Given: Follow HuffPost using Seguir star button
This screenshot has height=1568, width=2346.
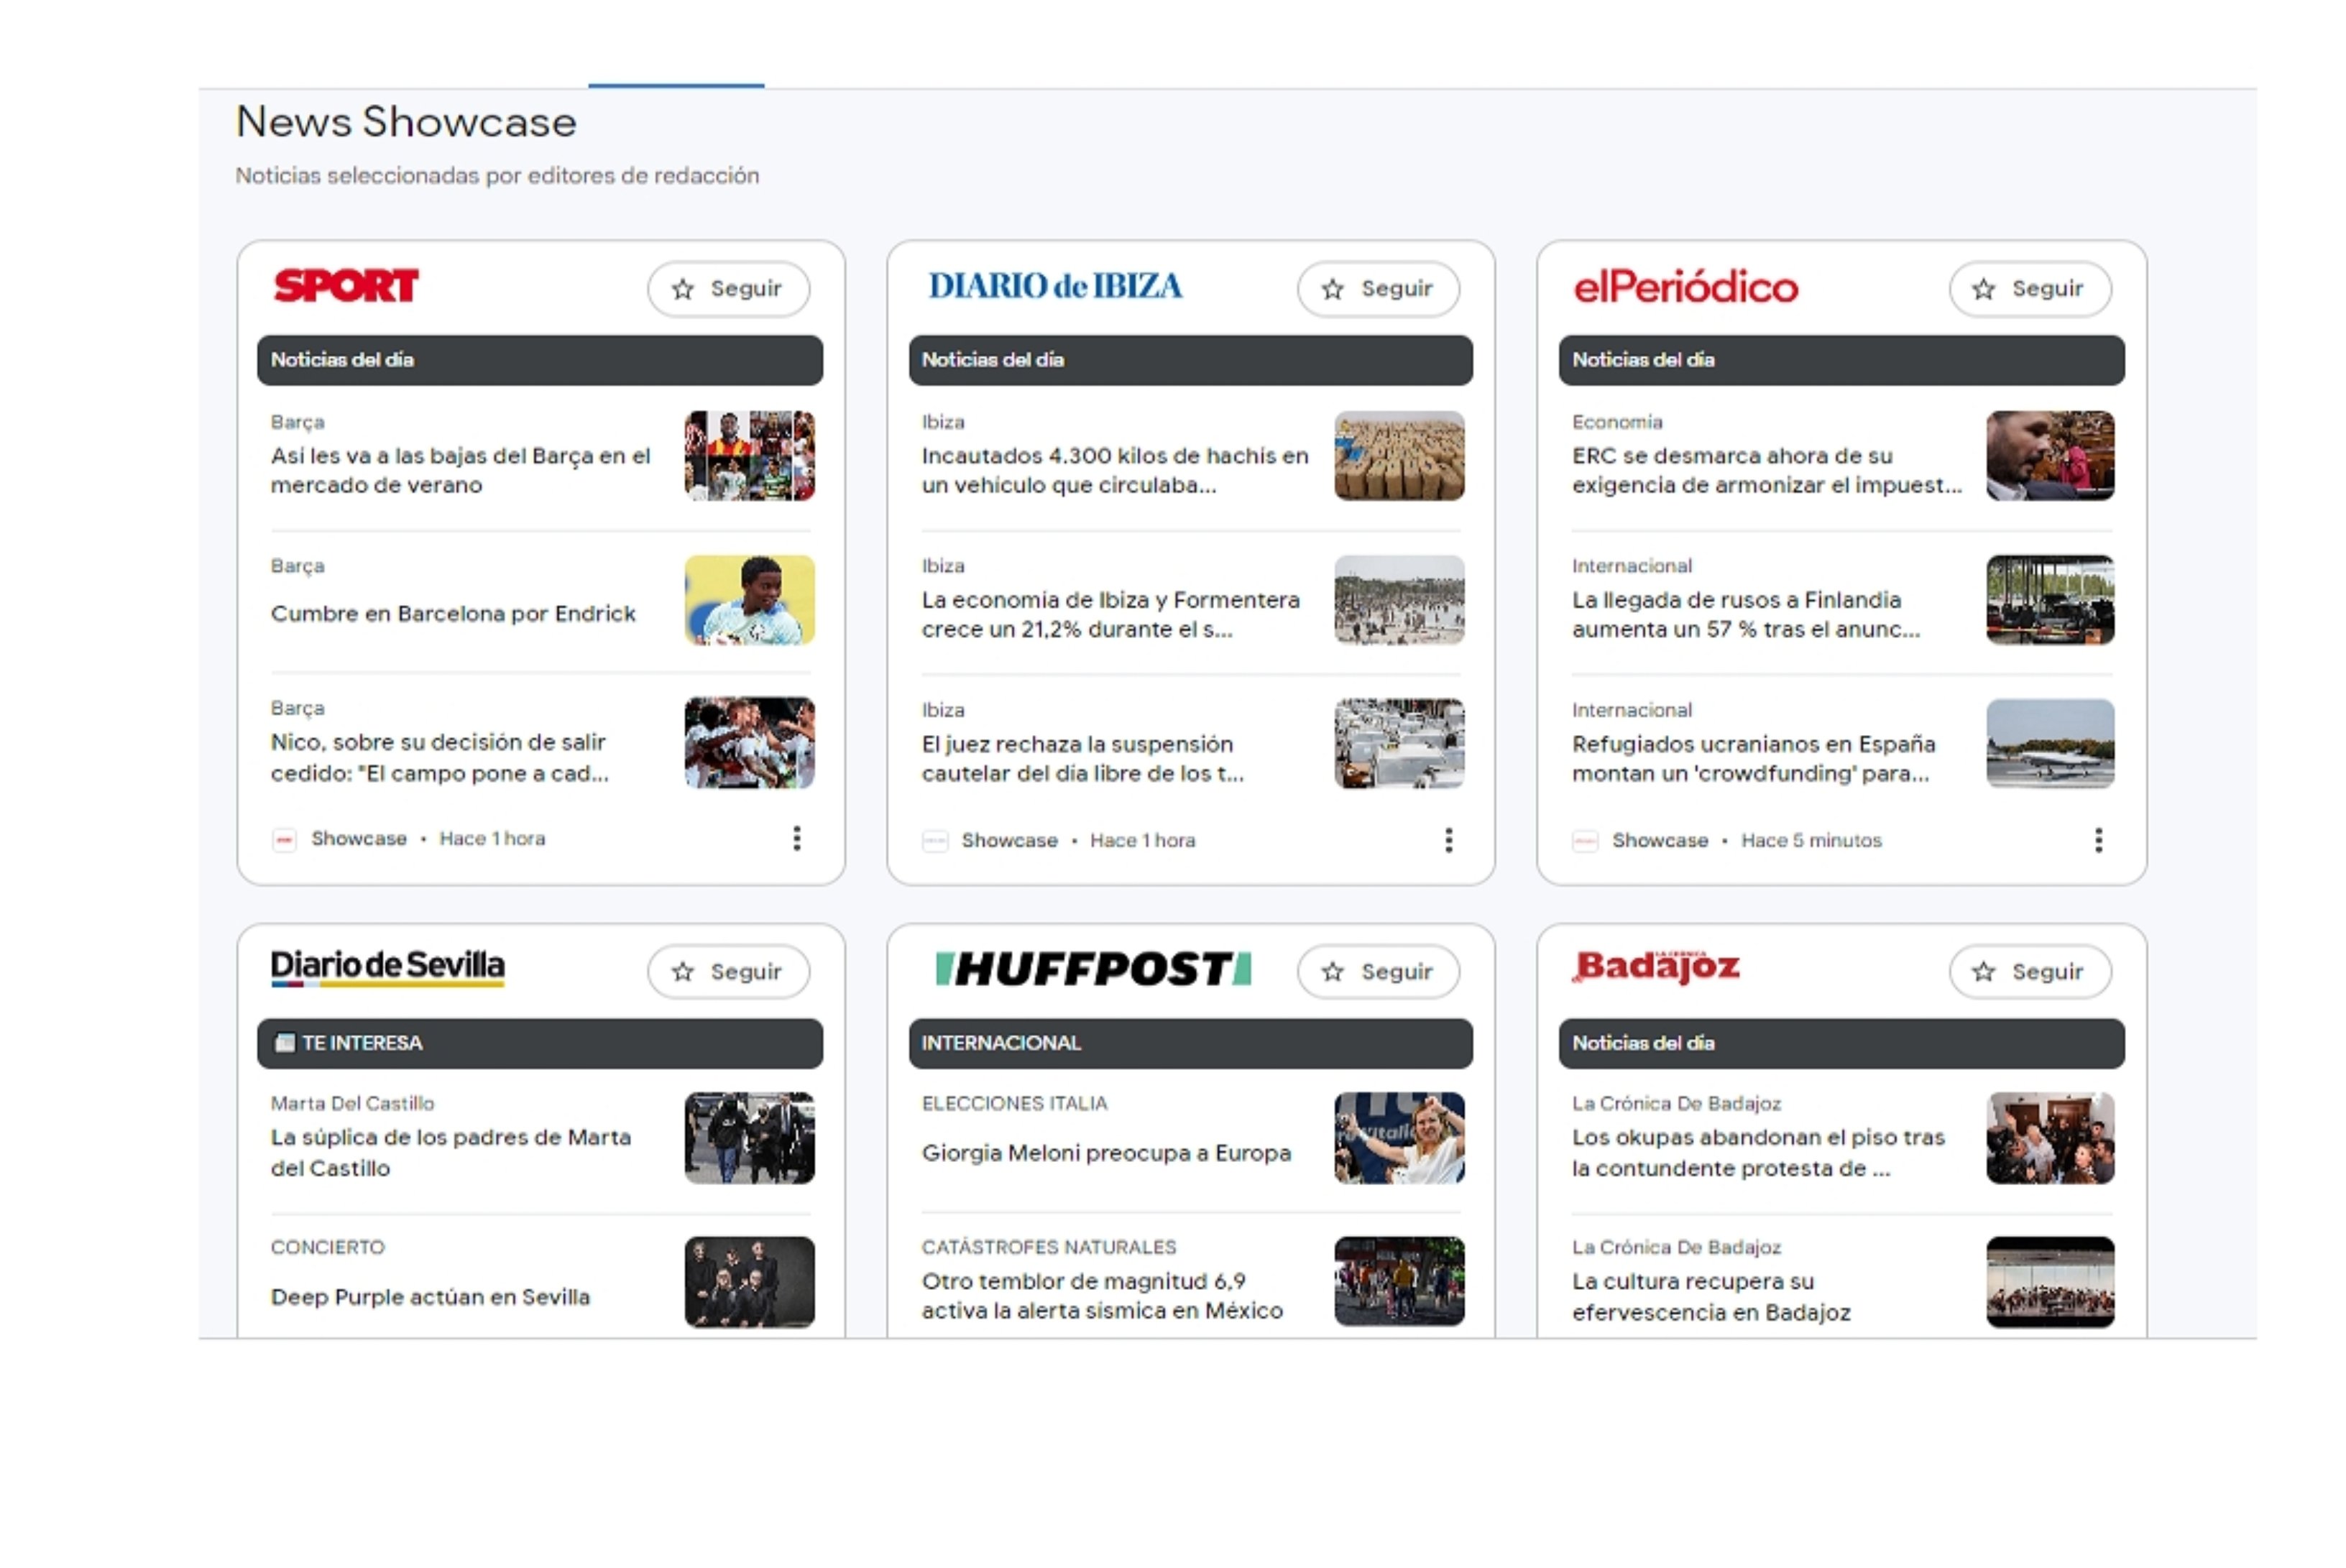Looking at the screenshot, I should 1378,972.
